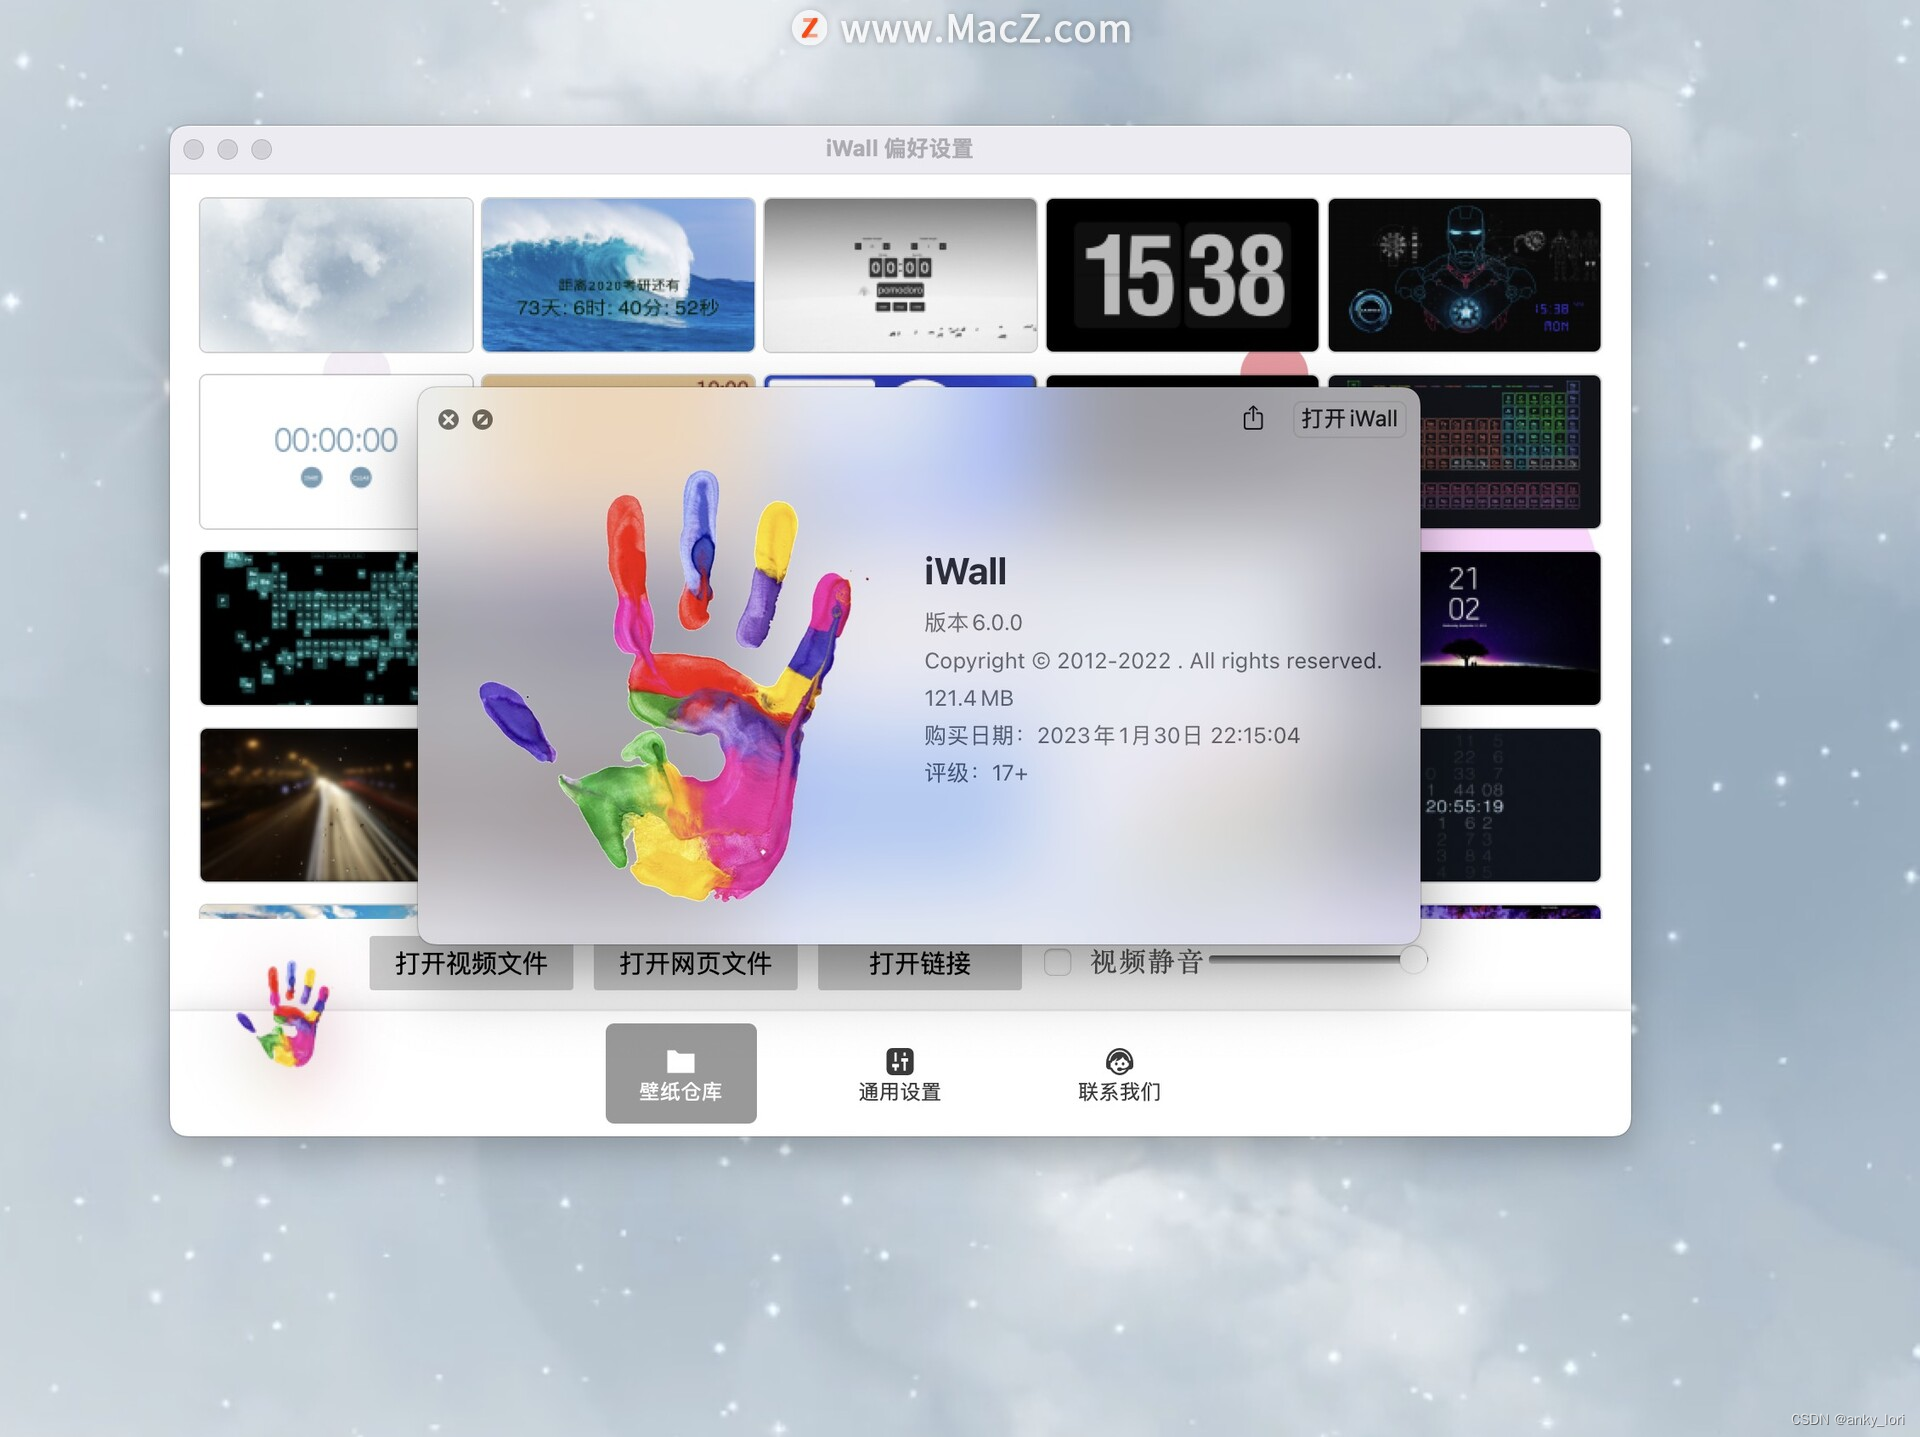The width and height of the screenshot is (1920, 1437).
Task: Open the 通用设置 tab
Action: pyautogui.click(x=900, y=1075)
